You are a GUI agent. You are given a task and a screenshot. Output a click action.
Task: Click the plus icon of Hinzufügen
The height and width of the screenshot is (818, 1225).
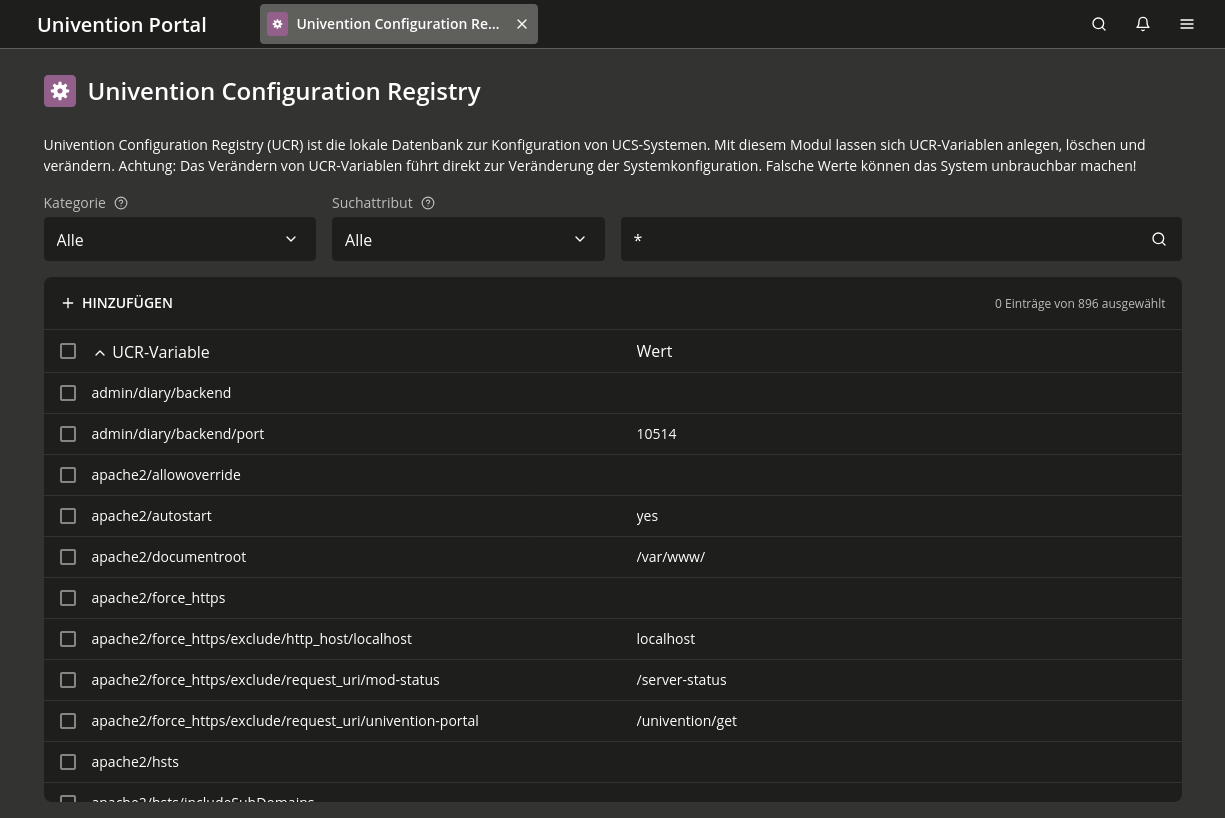point(68,303)
